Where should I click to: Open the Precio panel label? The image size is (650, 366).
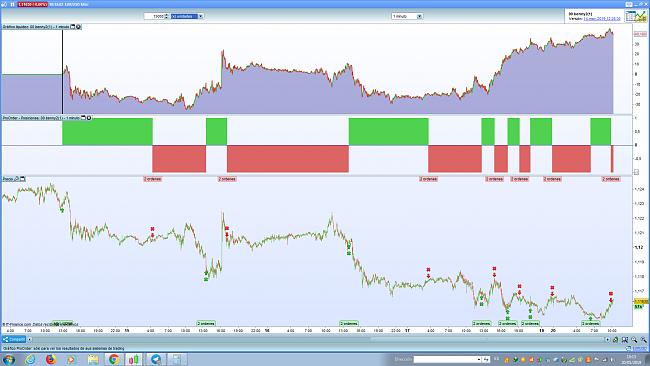pyautogui.click(x=8, y=179)
